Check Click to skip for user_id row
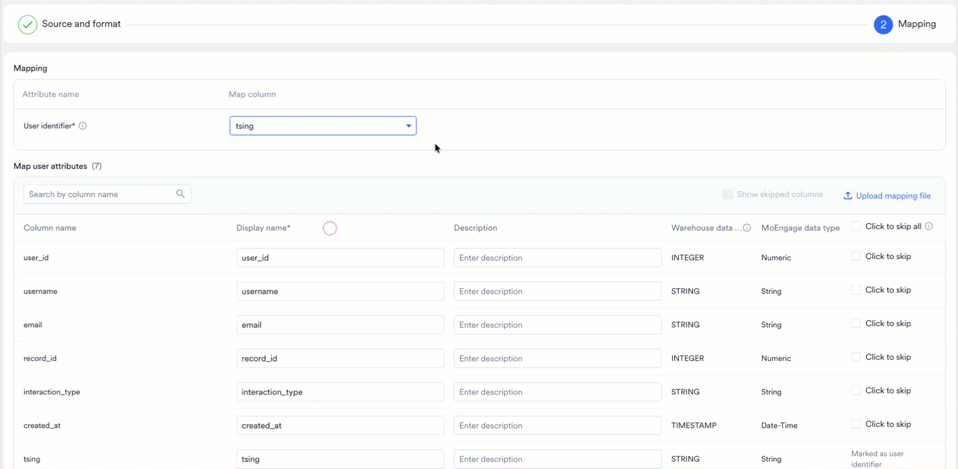 click(856, 256)
